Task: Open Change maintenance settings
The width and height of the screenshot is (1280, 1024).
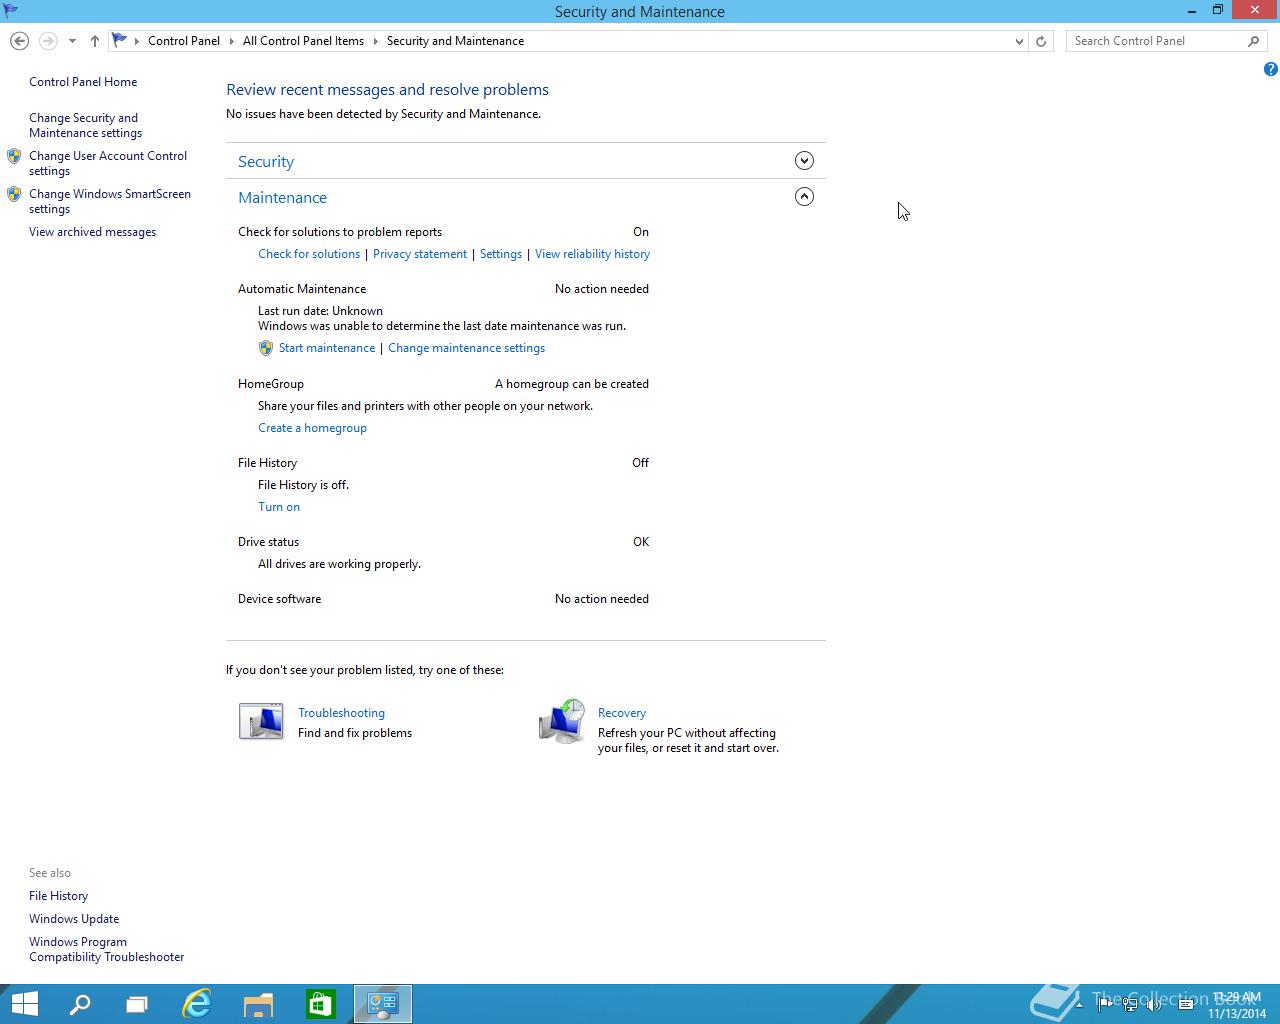Action: [466, 348]
